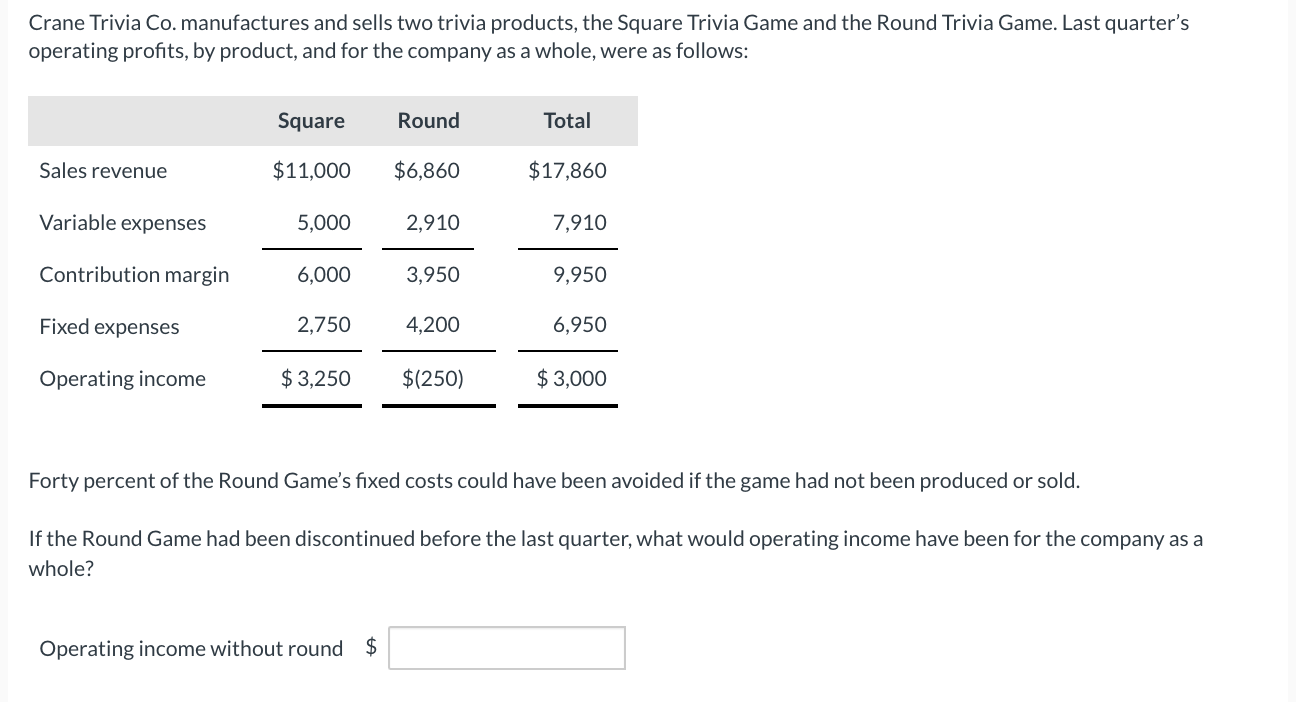Click the $11,000 Square sales value
The height and width of the screenshot is (702, 1296).
pyautogui.click(x=311, y=171)
